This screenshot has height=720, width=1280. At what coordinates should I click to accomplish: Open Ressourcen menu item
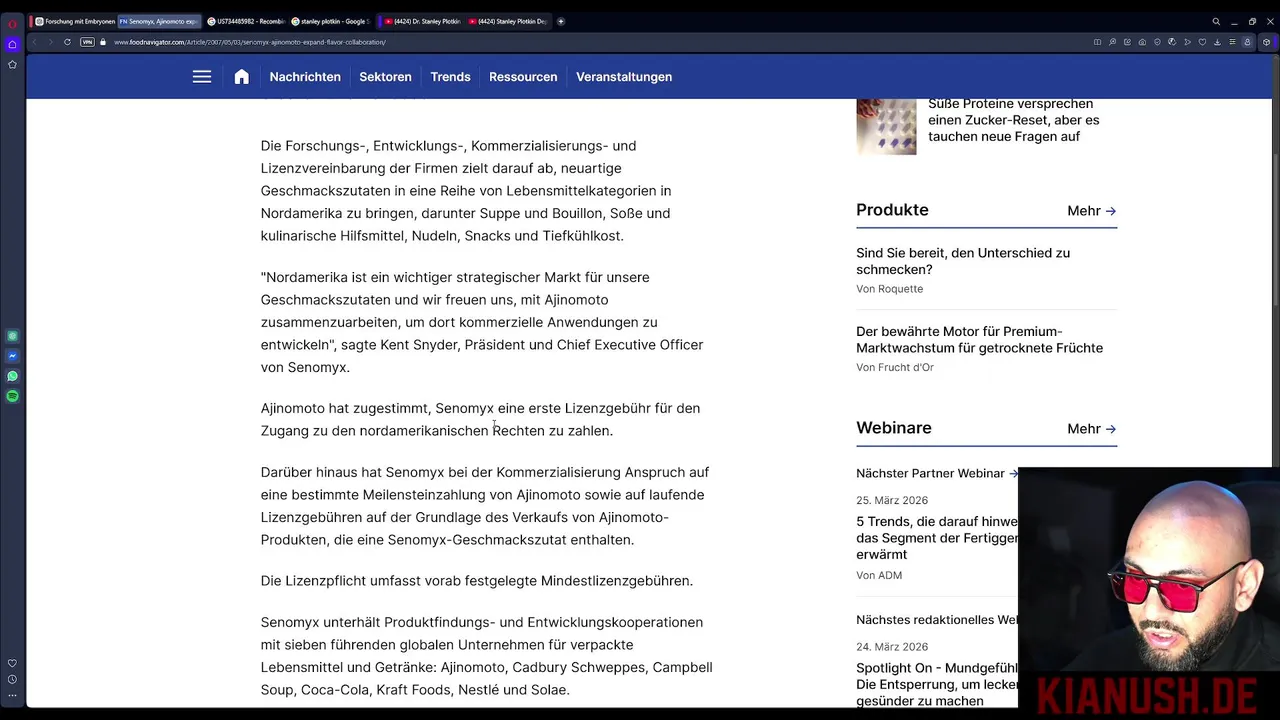pos(523,77)
